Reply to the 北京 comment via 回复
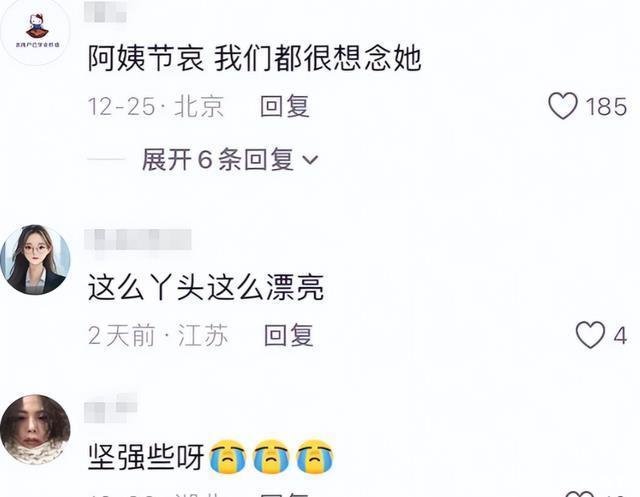Screen dimensions: 640x497 285,106
